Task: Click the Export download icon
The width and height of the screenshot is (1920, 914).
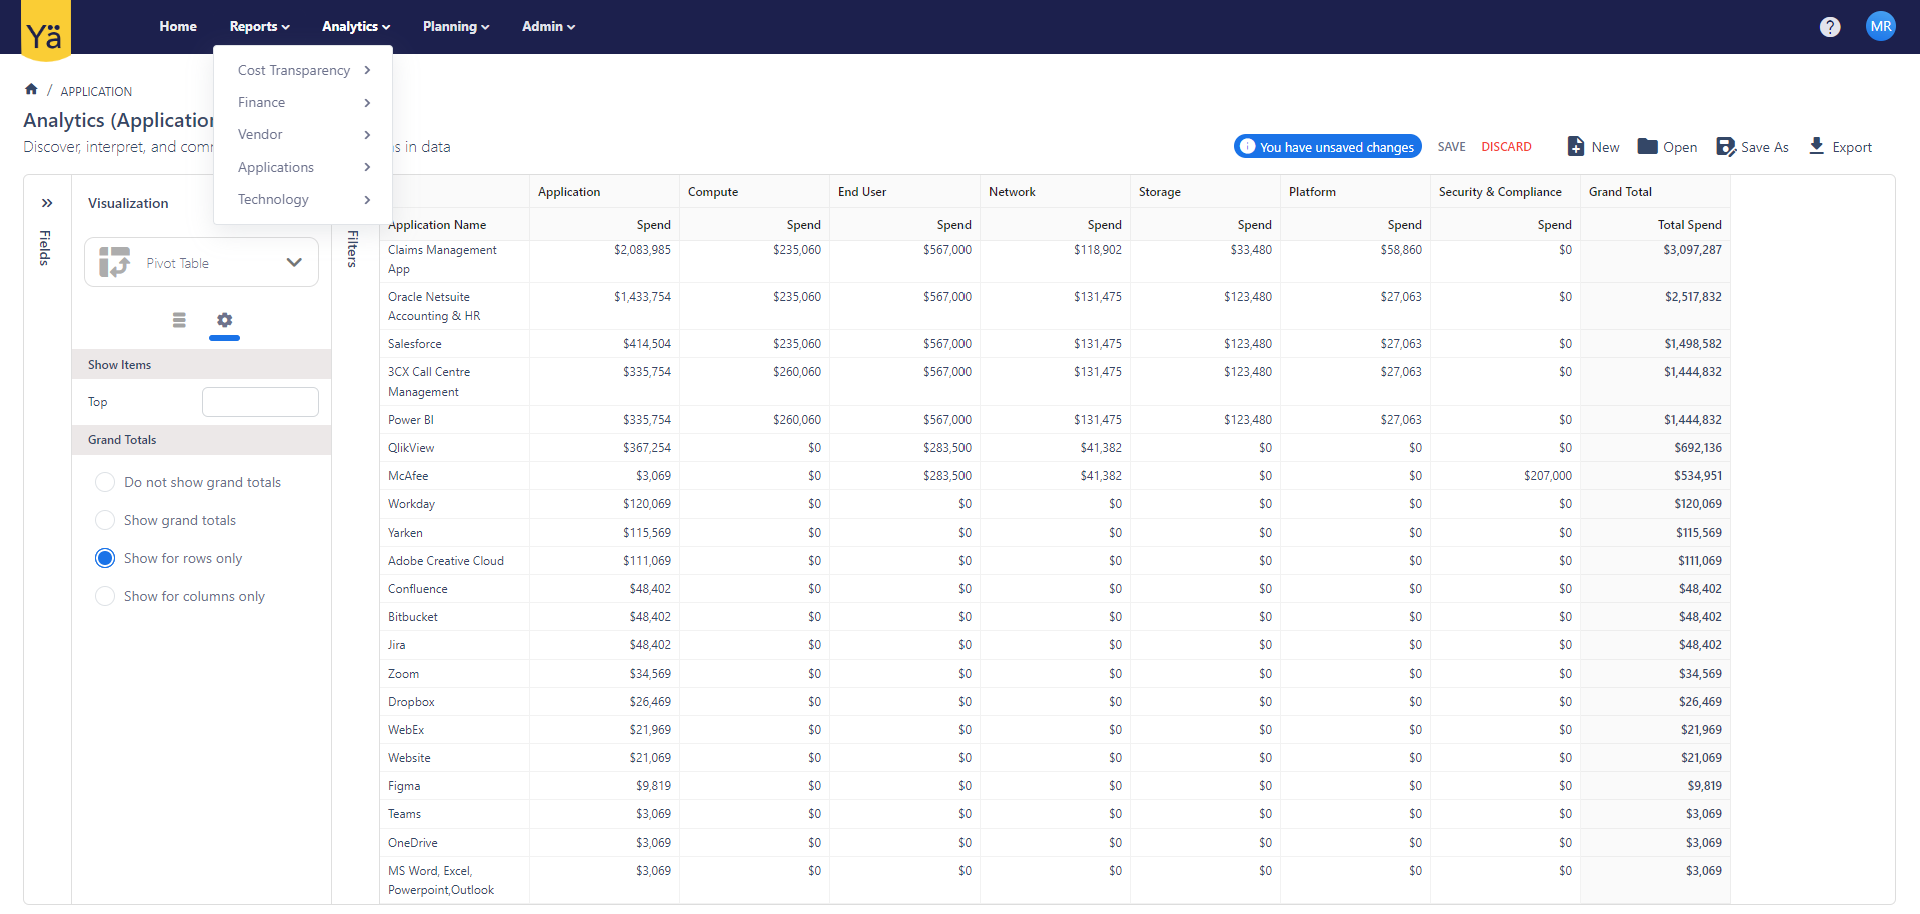Action: pyautogui.click(x=1816, y=147)
